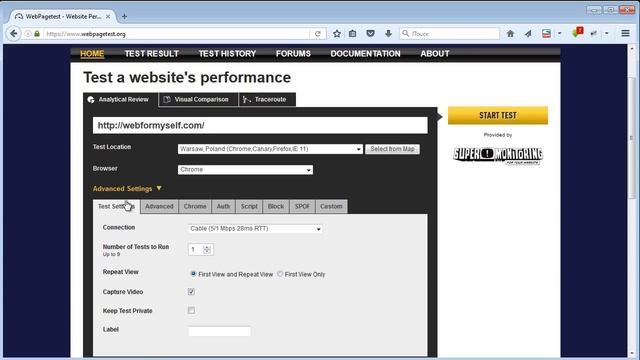Viewport: 640px width, 360px height.
Task: Open the Browser dropdown
Action: tap(245, 169)
